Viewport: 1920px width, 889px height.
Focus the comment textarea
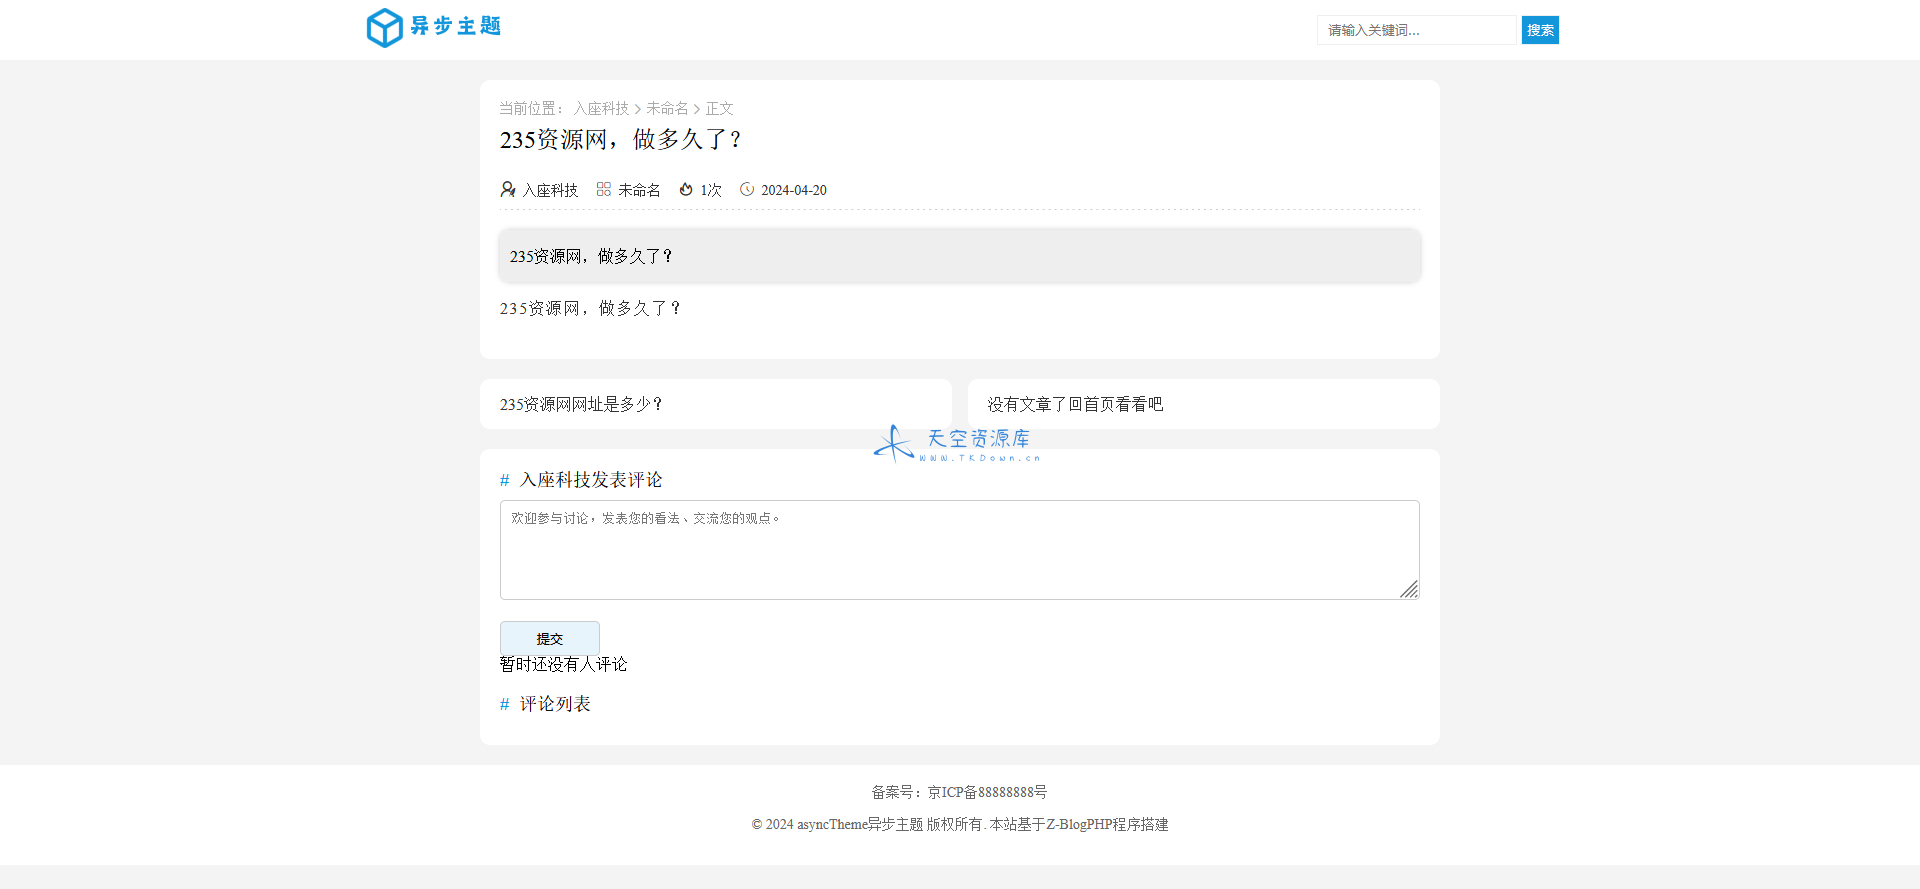[959, 550]
